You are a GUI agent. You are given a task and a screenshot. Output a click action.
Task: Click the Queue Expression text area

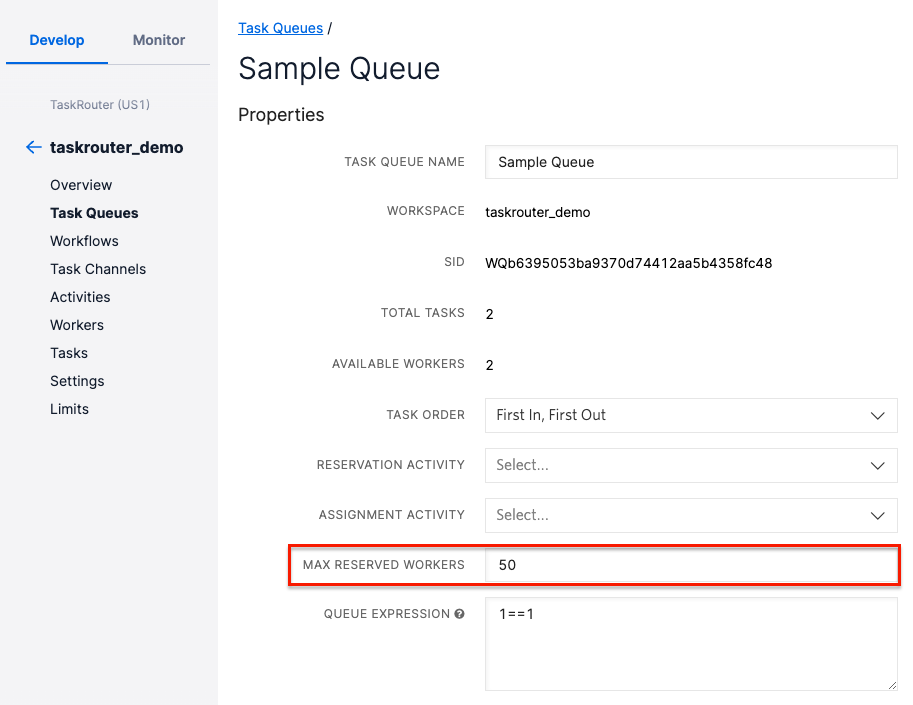(x=691, y=644)
